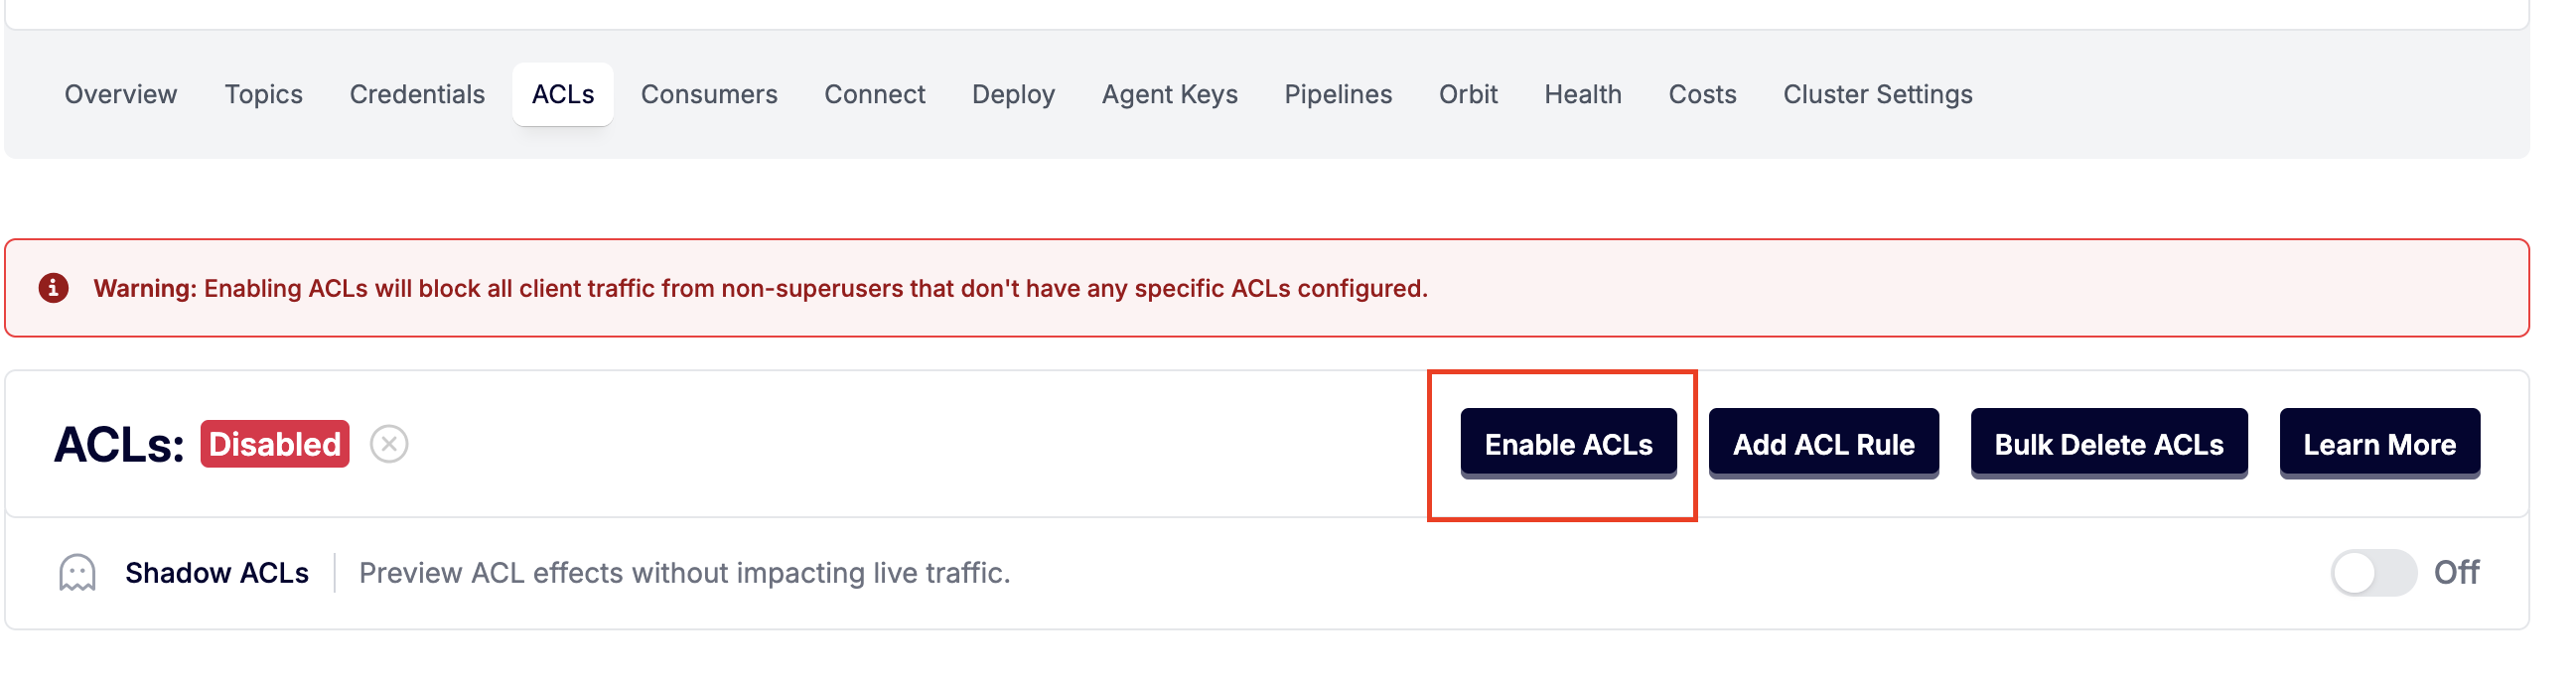Screen dimensions: 2576x685
Task: Click the circled X icon beside Disabled
Action: pos(389,444)
